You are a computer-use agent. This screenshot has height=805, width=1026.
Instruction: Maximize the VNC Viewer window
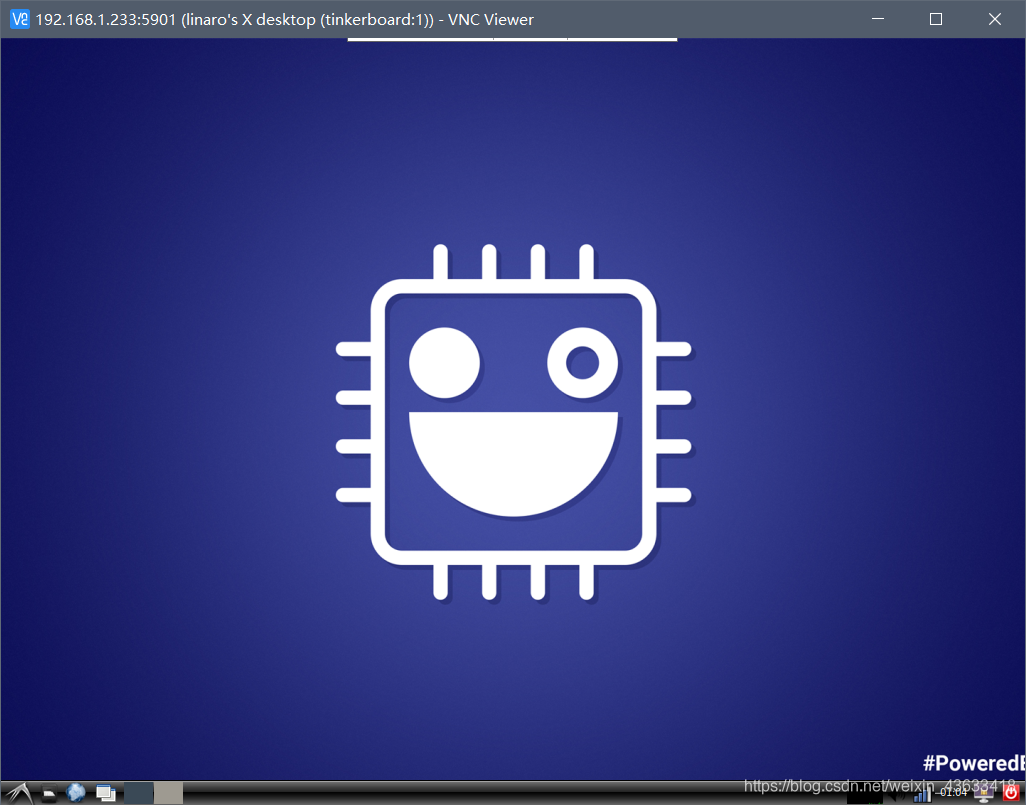tap(936, 19)
